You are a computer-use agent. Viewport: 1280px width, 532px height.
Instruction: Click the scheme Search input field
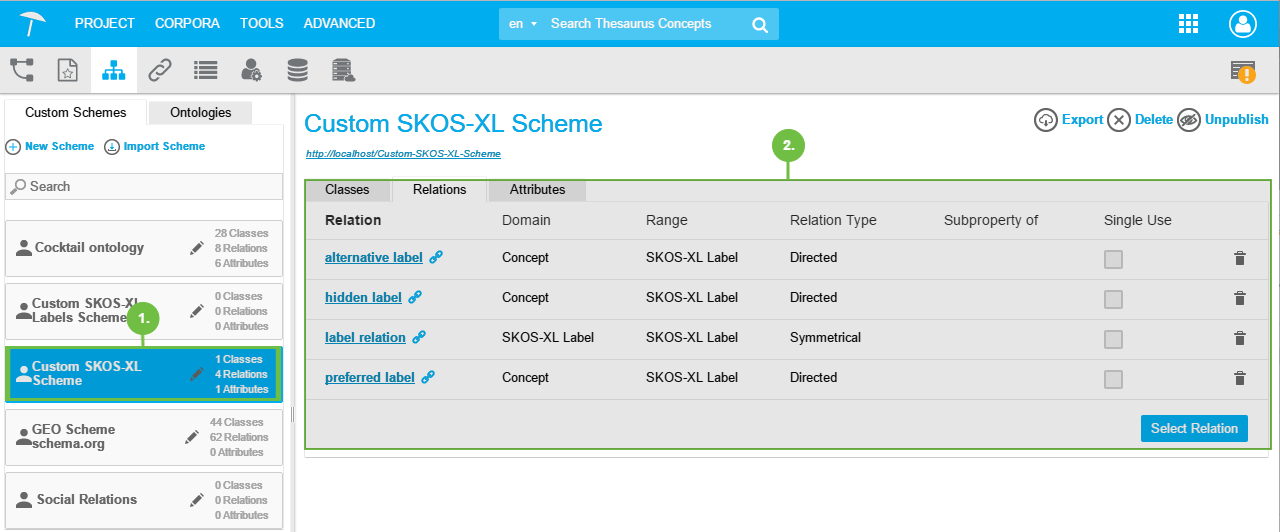[x=144, y=186]
